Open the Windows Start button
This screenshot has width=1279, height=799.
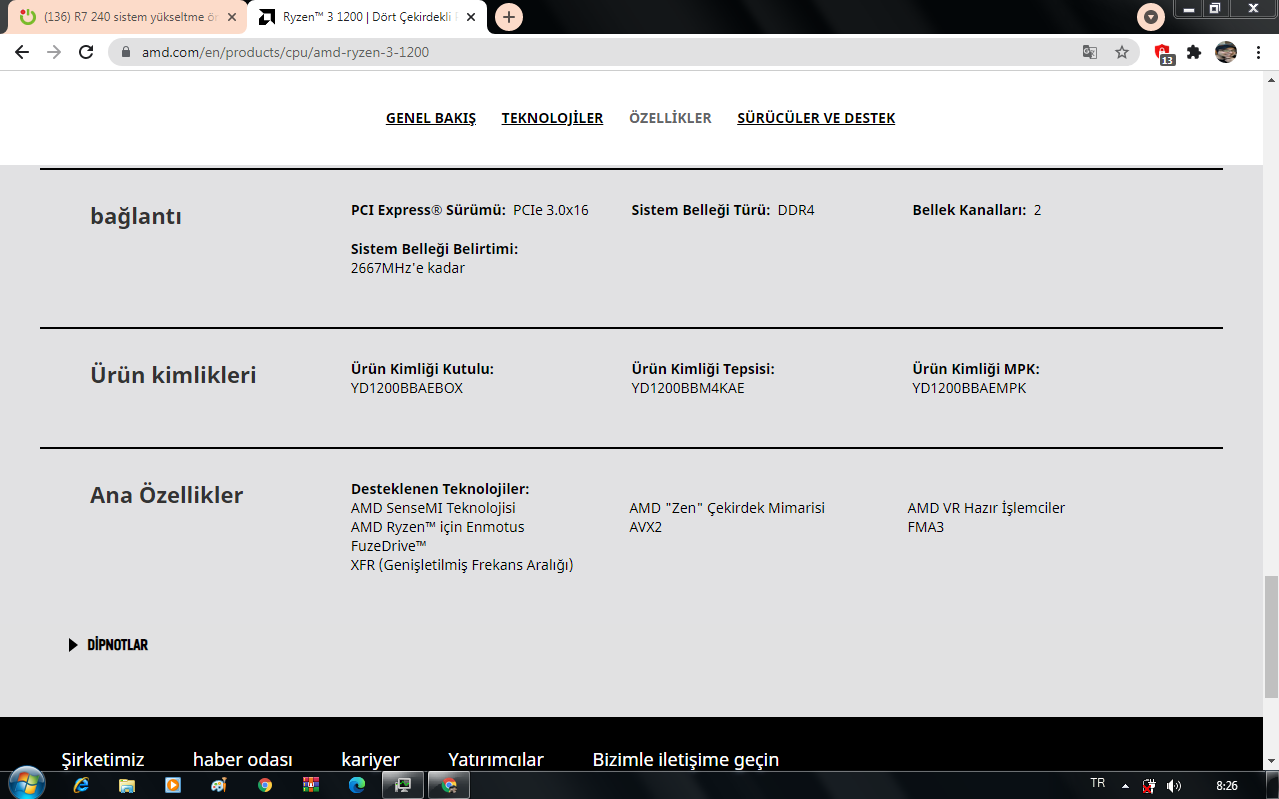point(25,784)
